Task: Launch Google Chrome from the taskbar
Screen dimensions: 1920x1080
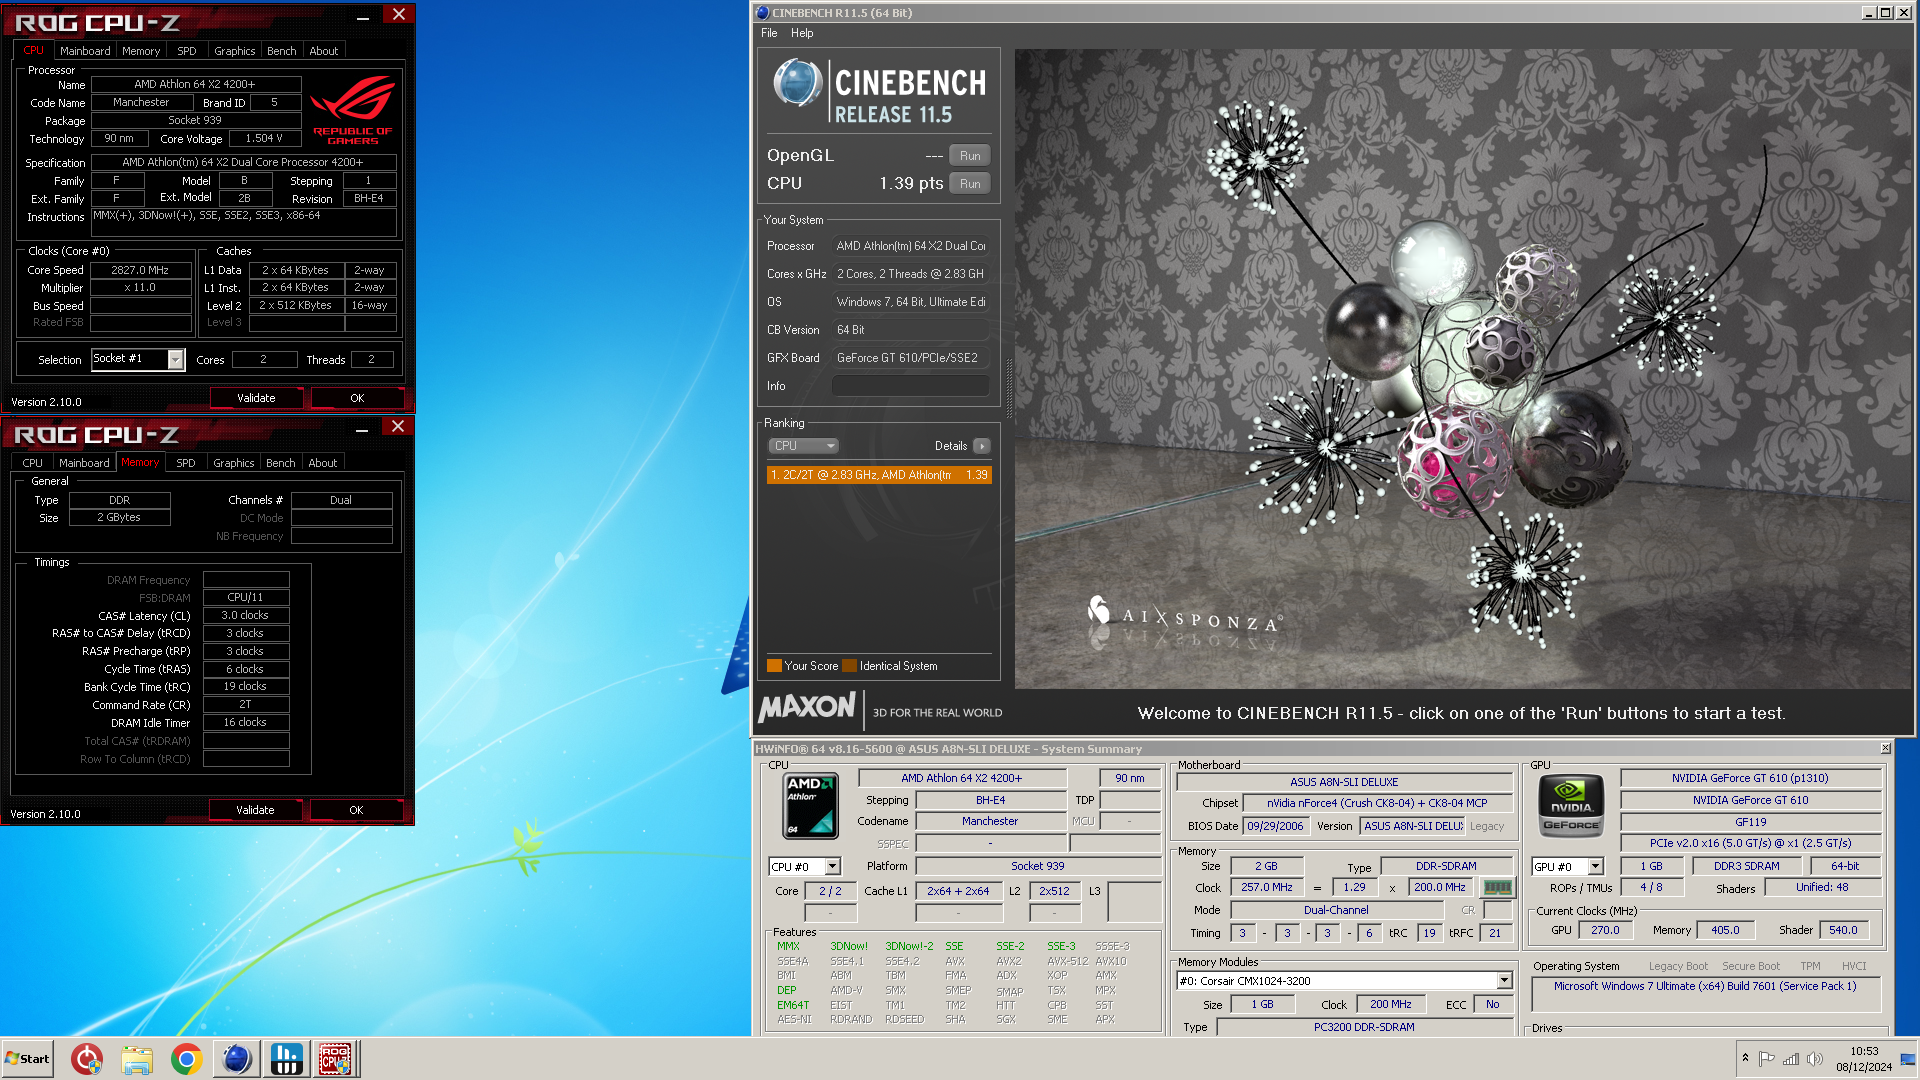Action: point(186,1059)
